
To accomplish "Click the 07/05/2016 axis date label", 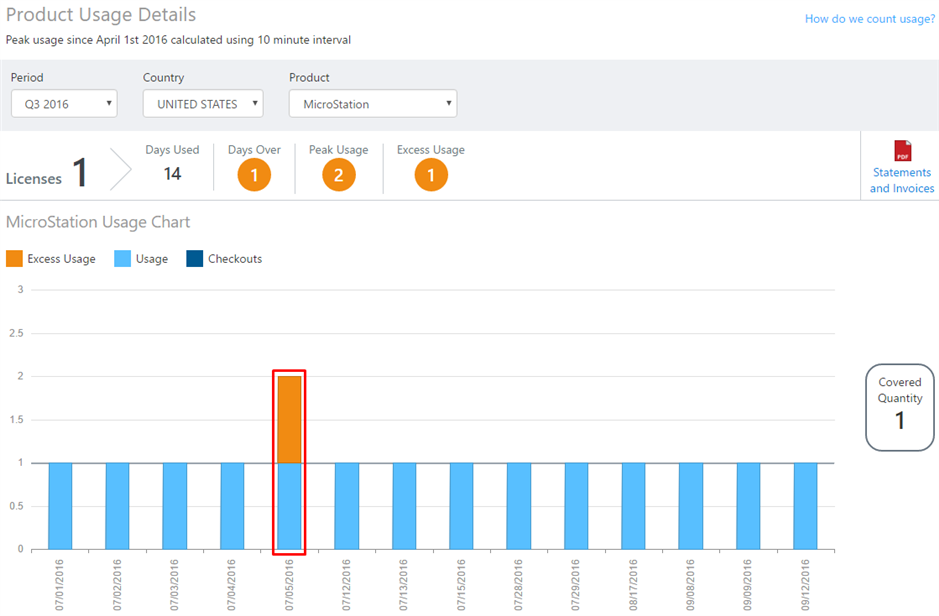I will 289,585.
